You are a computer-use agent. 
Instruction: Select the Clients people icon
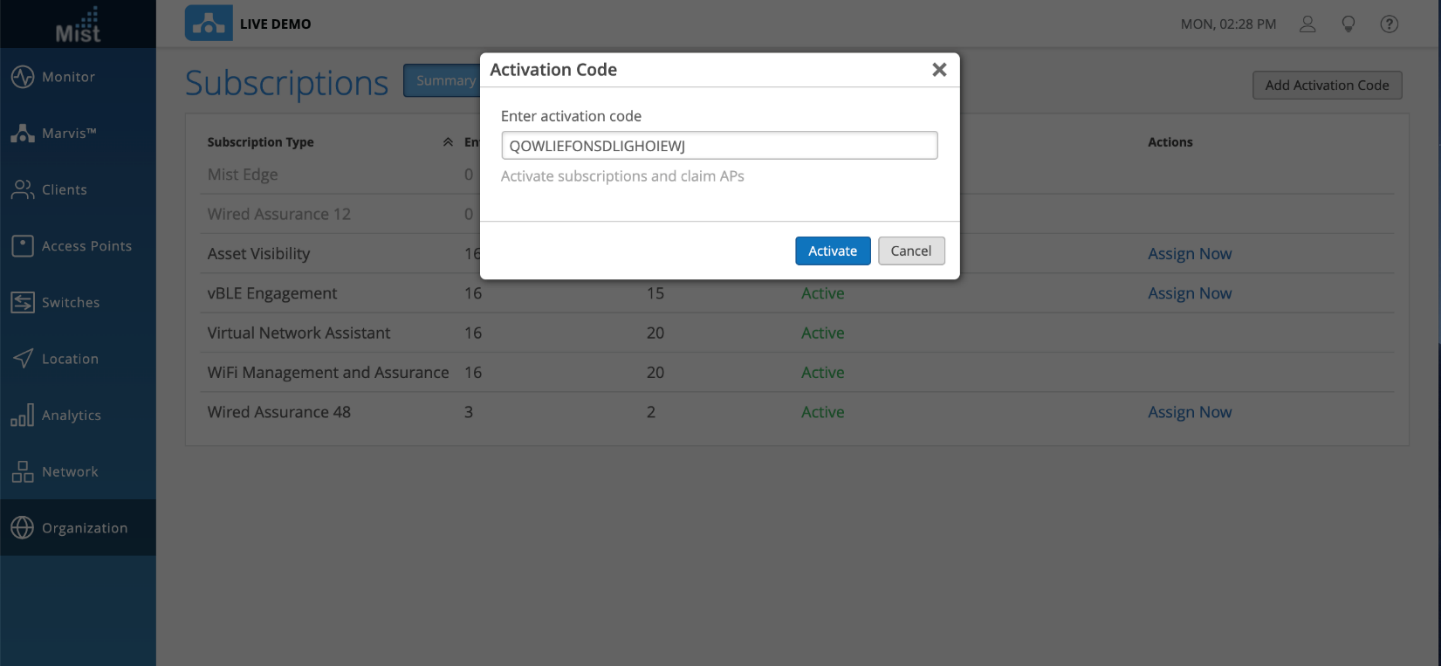[22, 190]
